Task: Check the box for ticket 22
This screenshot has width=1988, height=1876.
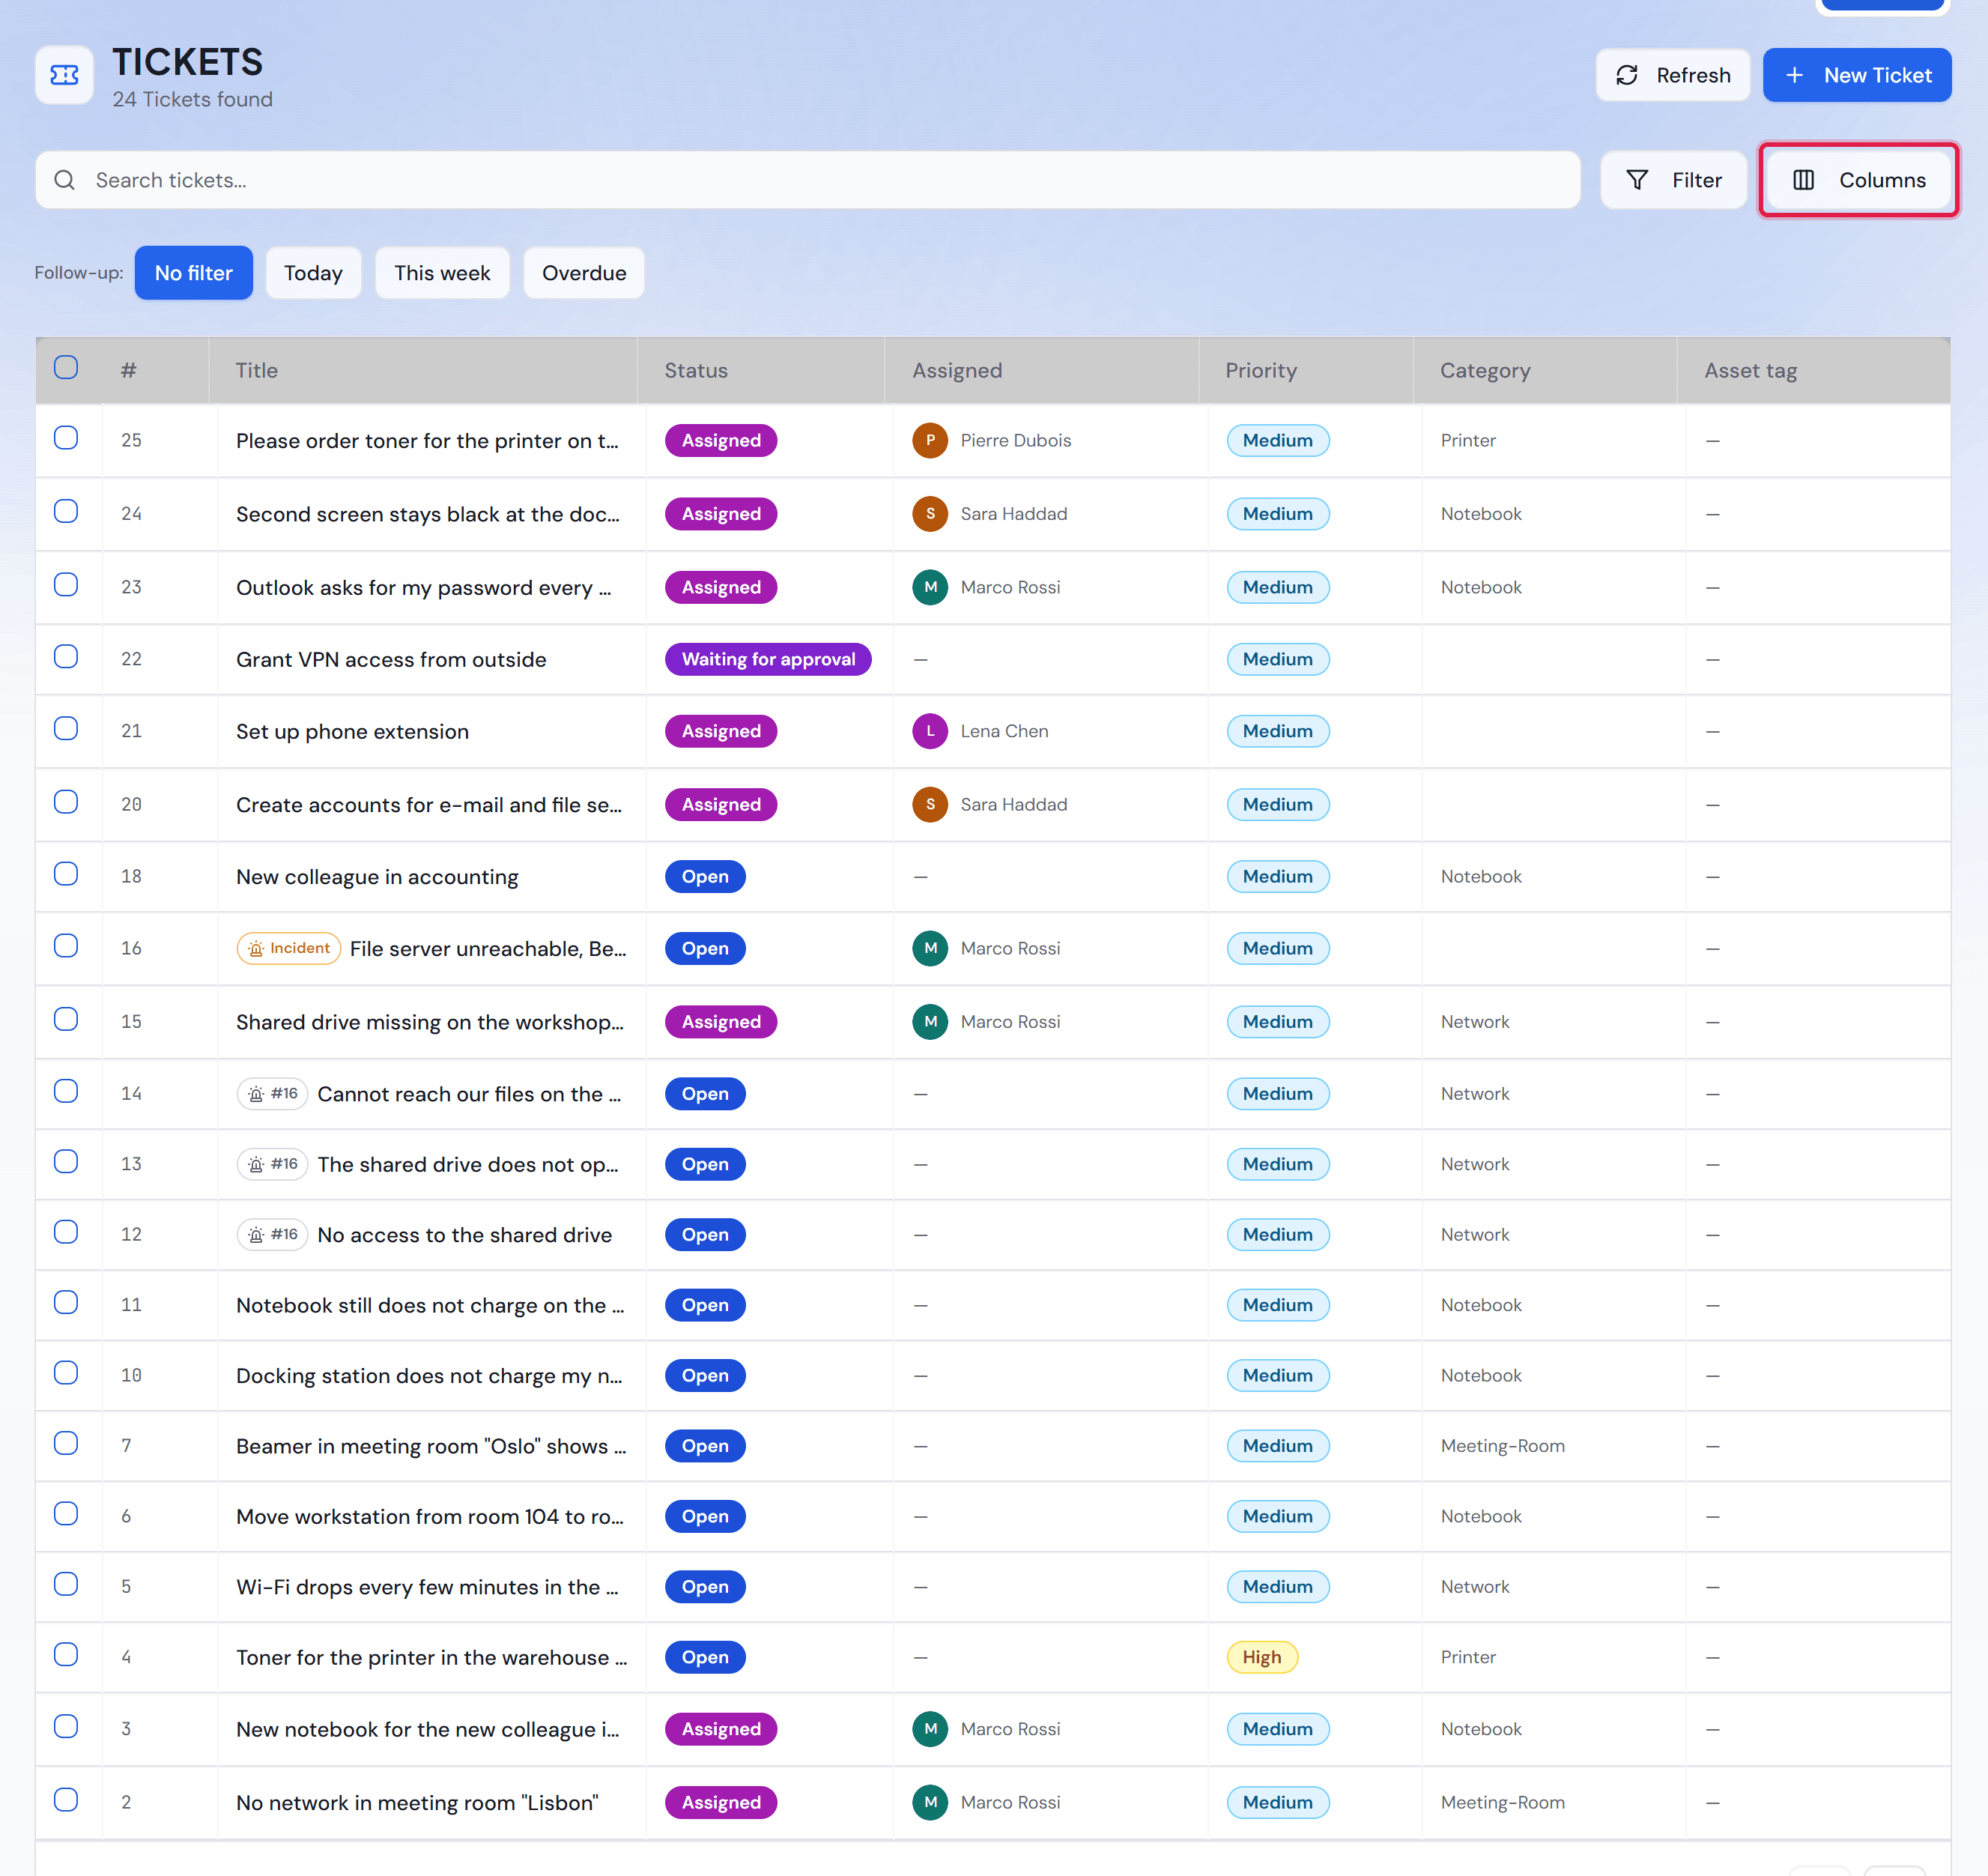Action: tap(66, 656)
